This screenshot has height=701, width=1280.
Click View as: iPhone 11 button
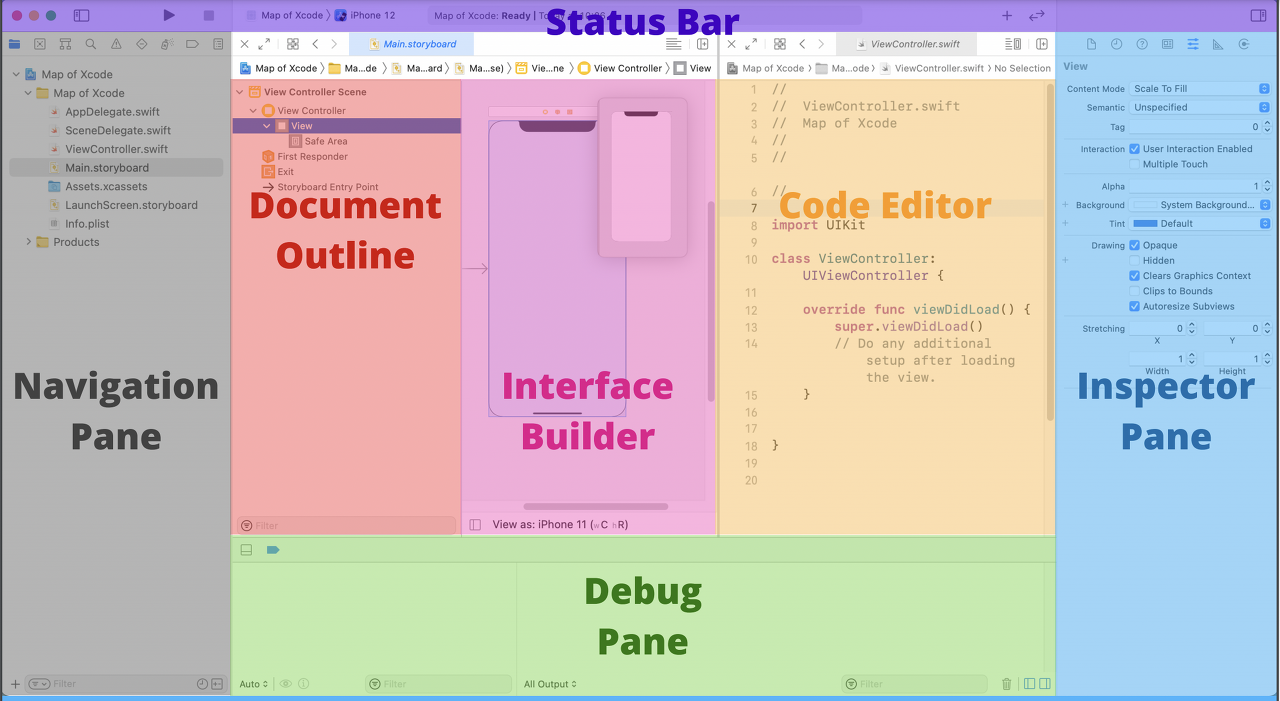(x=560, y=524)
